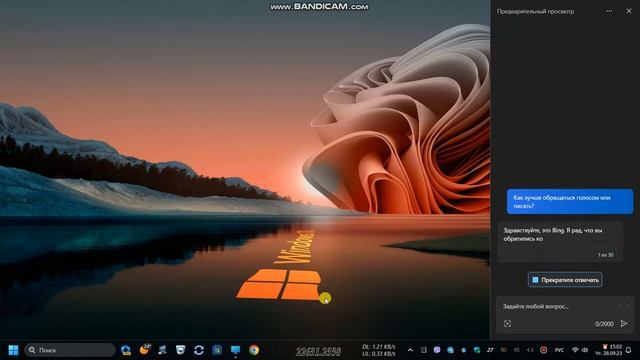Switch input language via 'РУС' indicator
Screen dimensions: 640x360
pyautogui.click(x=559, y=350)
